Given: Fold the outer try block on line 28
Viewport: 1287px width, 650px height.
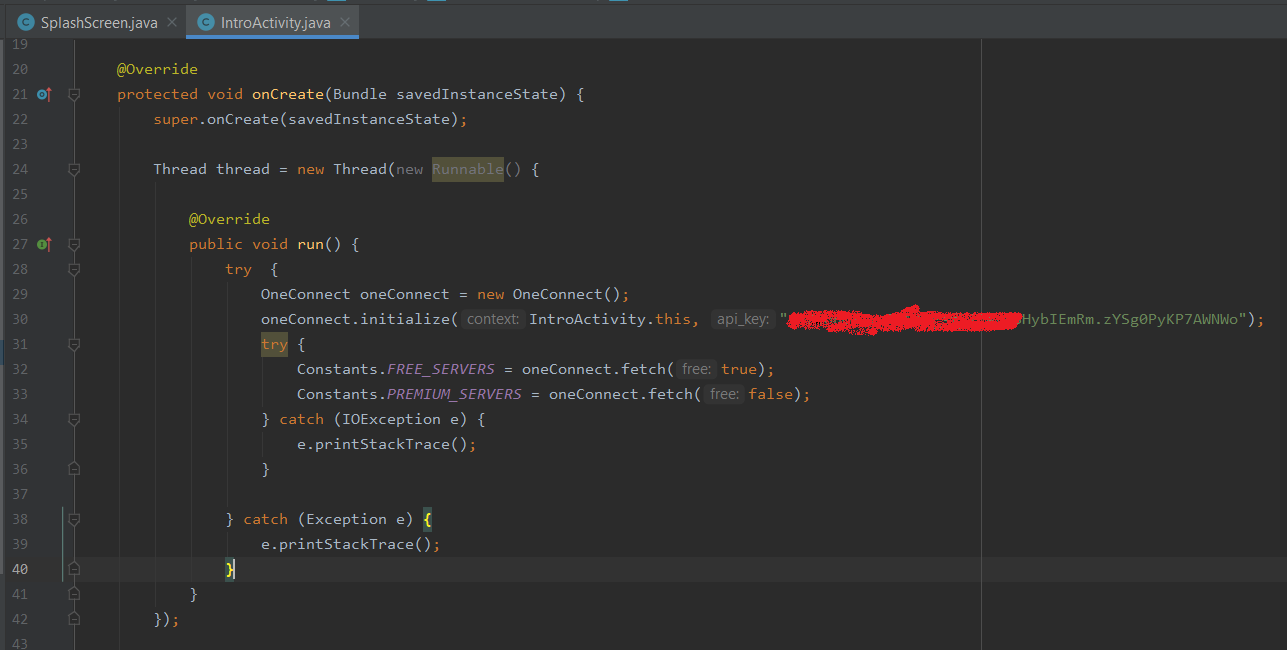Looking at the screenshot, I should point(74,269).
